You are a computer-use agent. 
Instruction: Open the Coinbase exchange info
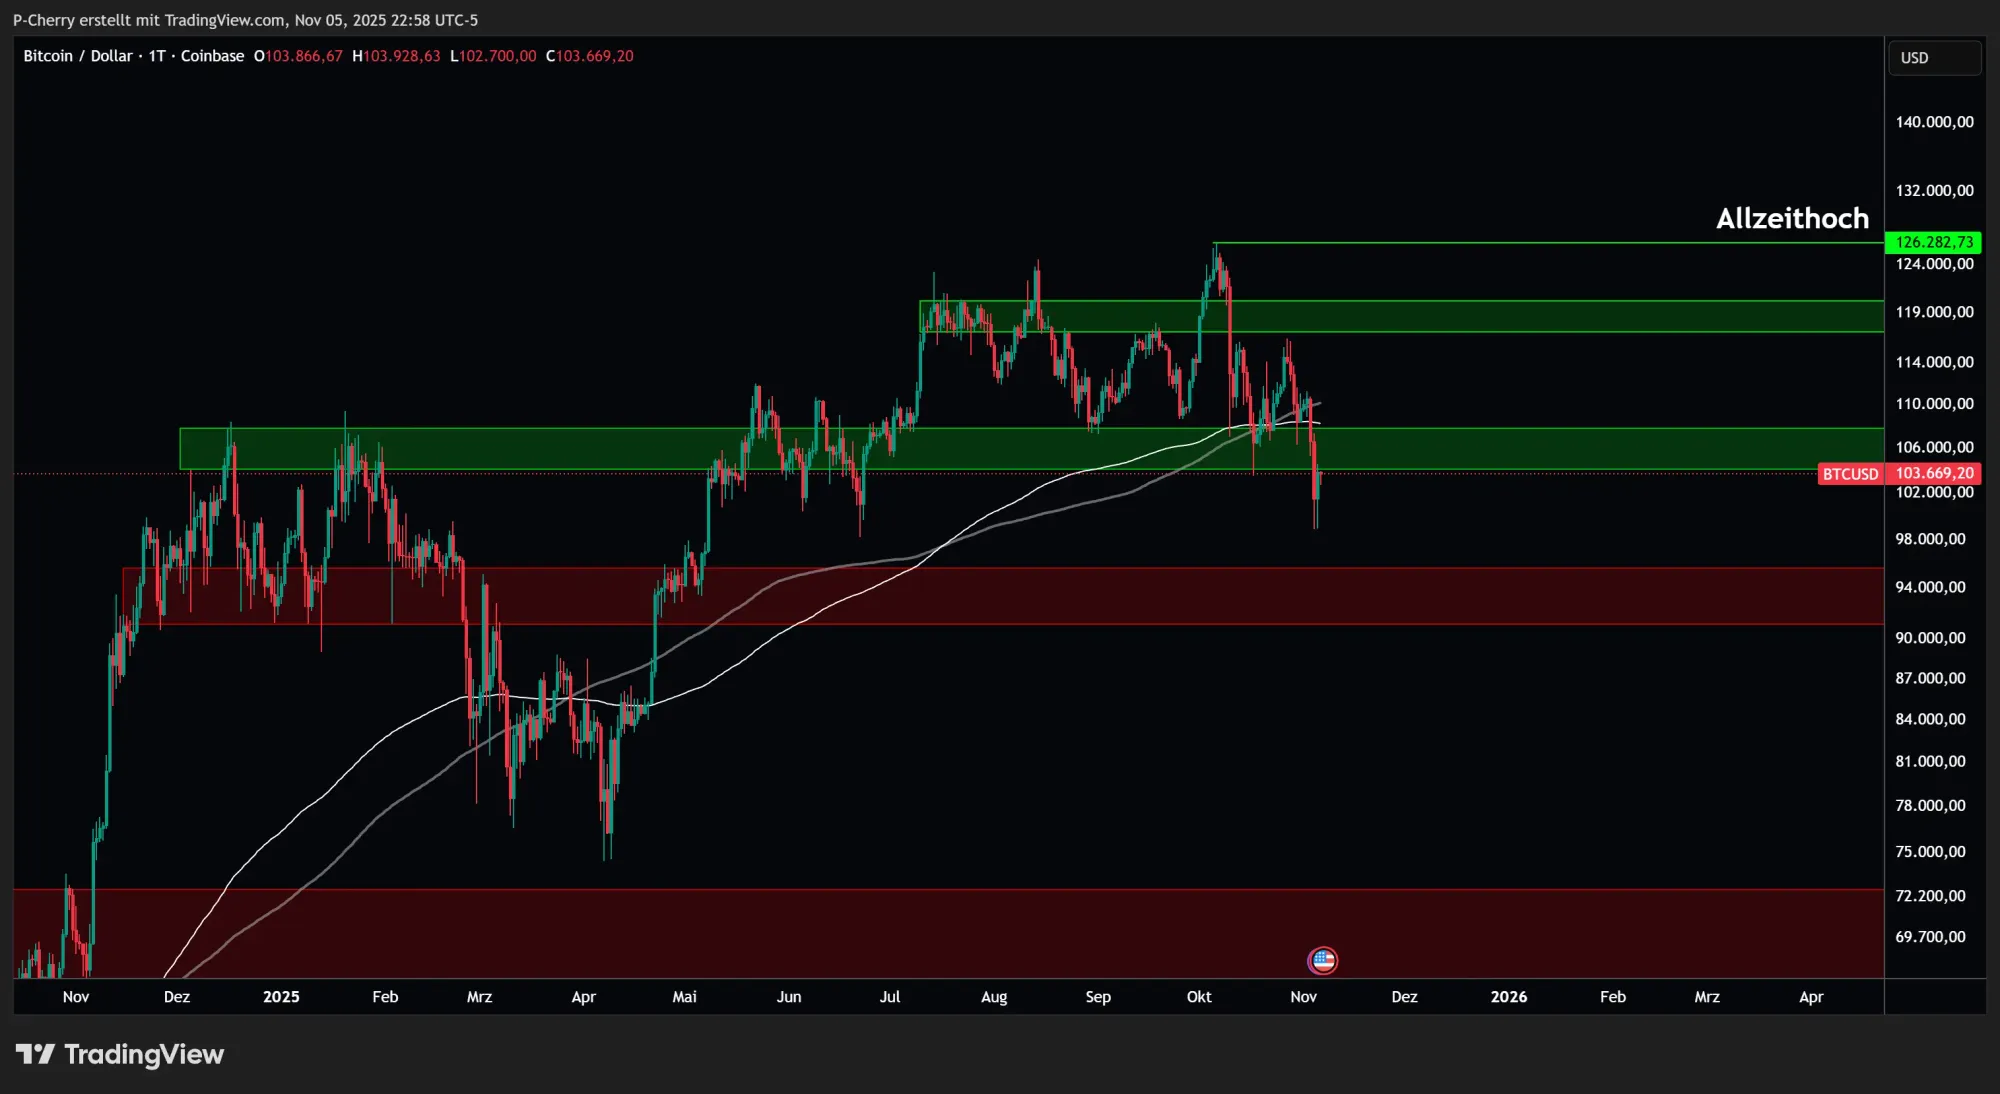pos(212,56)
